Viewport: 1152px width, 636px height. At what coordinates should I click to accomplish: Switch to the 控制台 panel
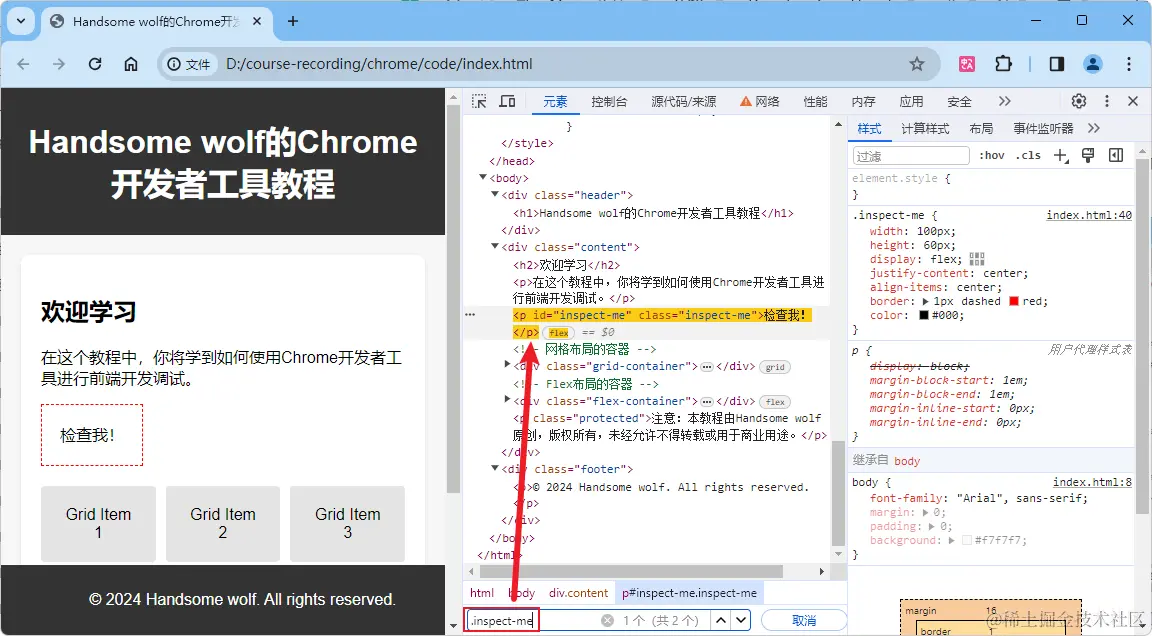point(609,101)
